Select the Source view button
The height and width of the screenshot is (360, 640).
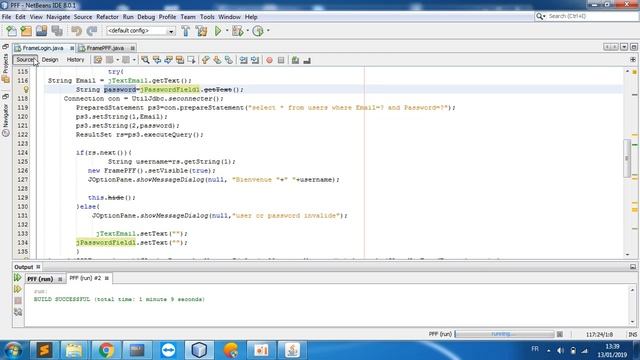tap(25, 60)
